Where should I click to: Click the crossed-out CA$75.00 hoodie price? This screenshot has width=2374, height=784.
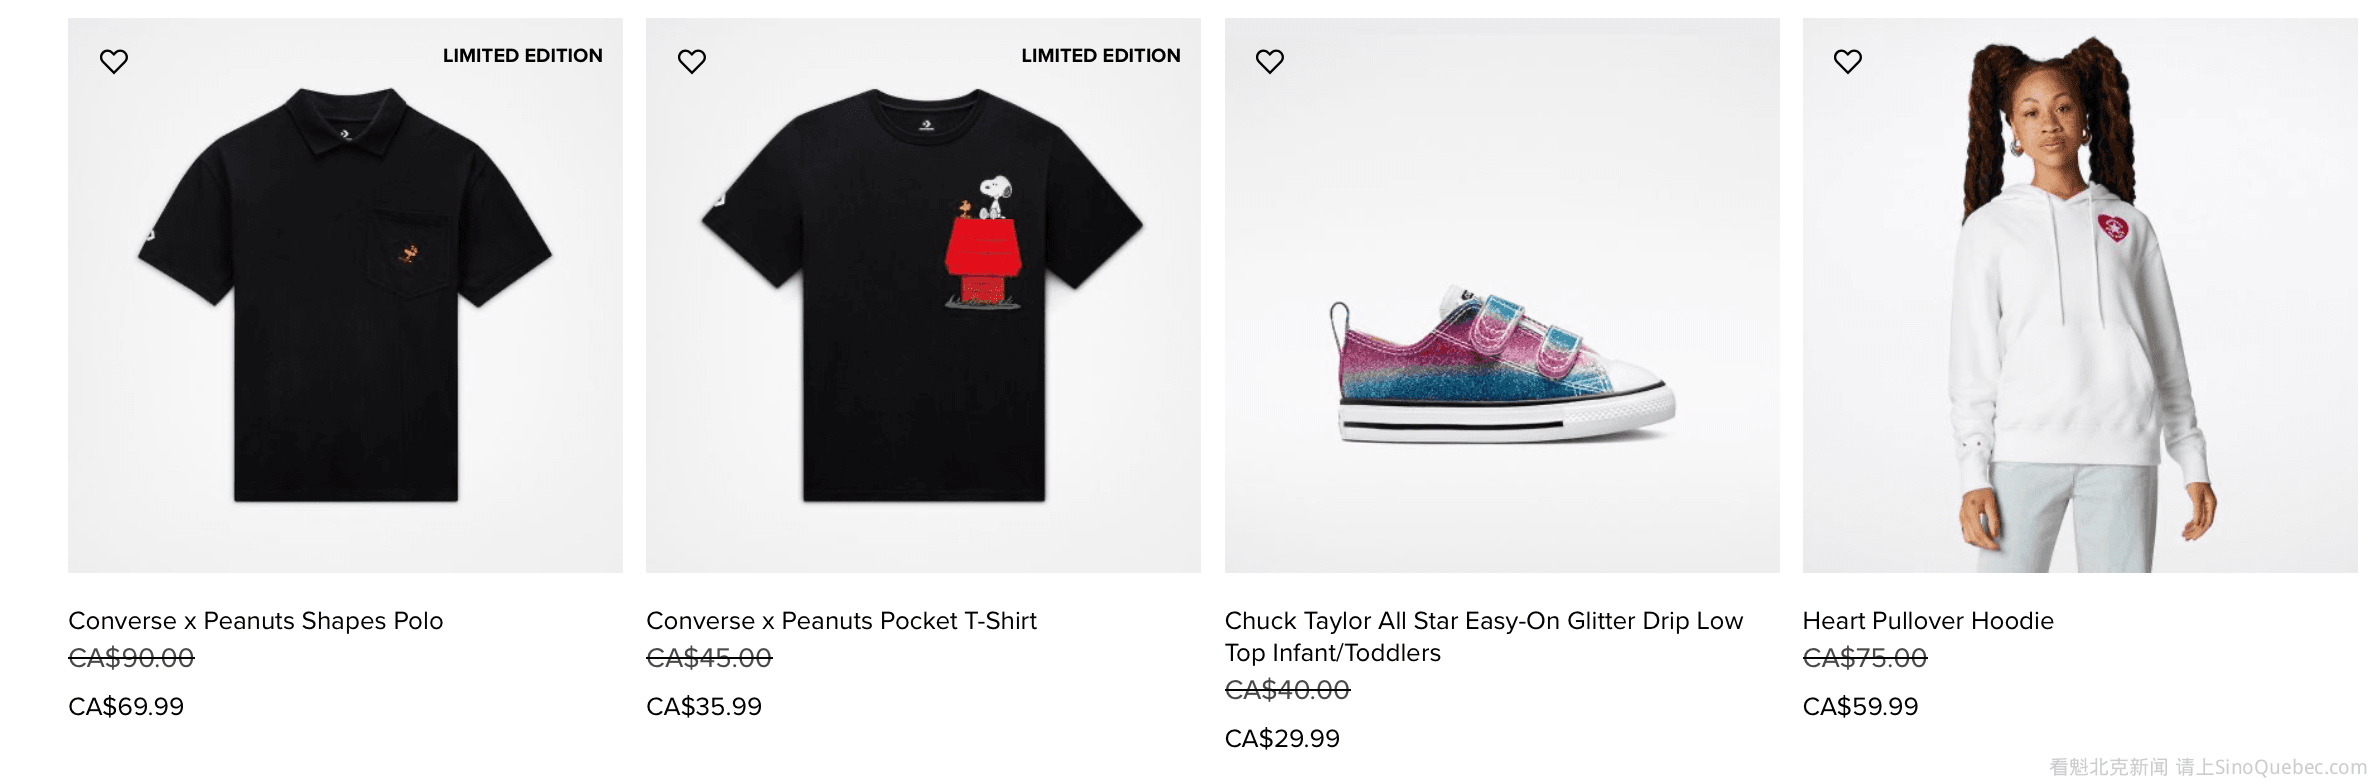(1864, 658)
